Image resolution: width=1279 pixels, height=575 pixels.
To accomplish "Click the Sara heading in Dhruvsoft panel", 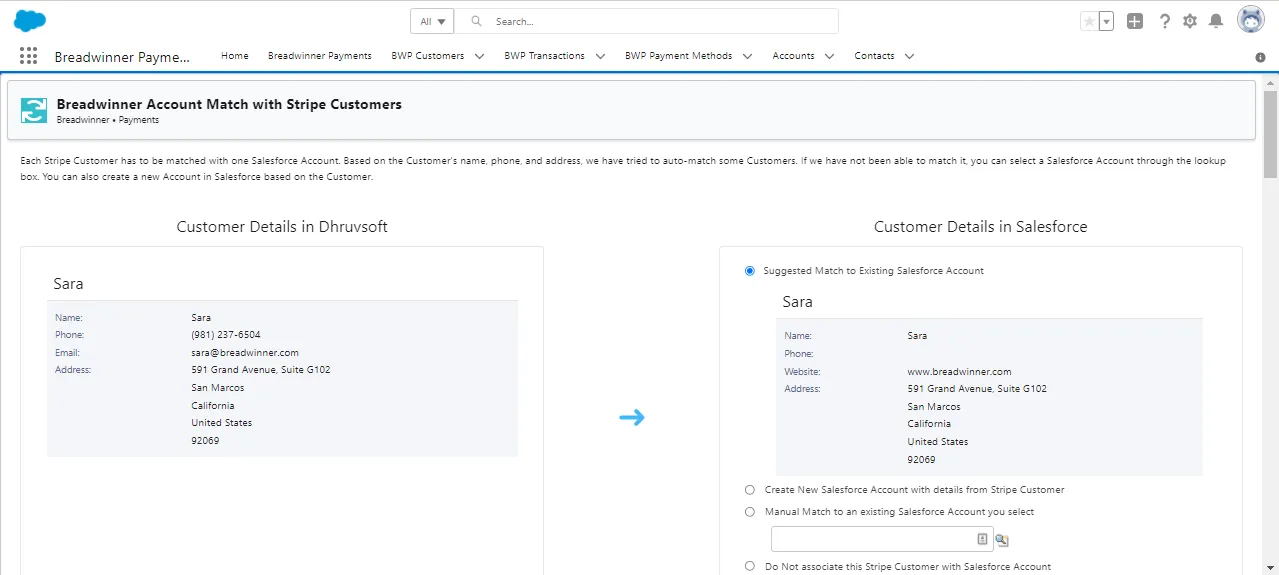I will click(x=69, y=284).
